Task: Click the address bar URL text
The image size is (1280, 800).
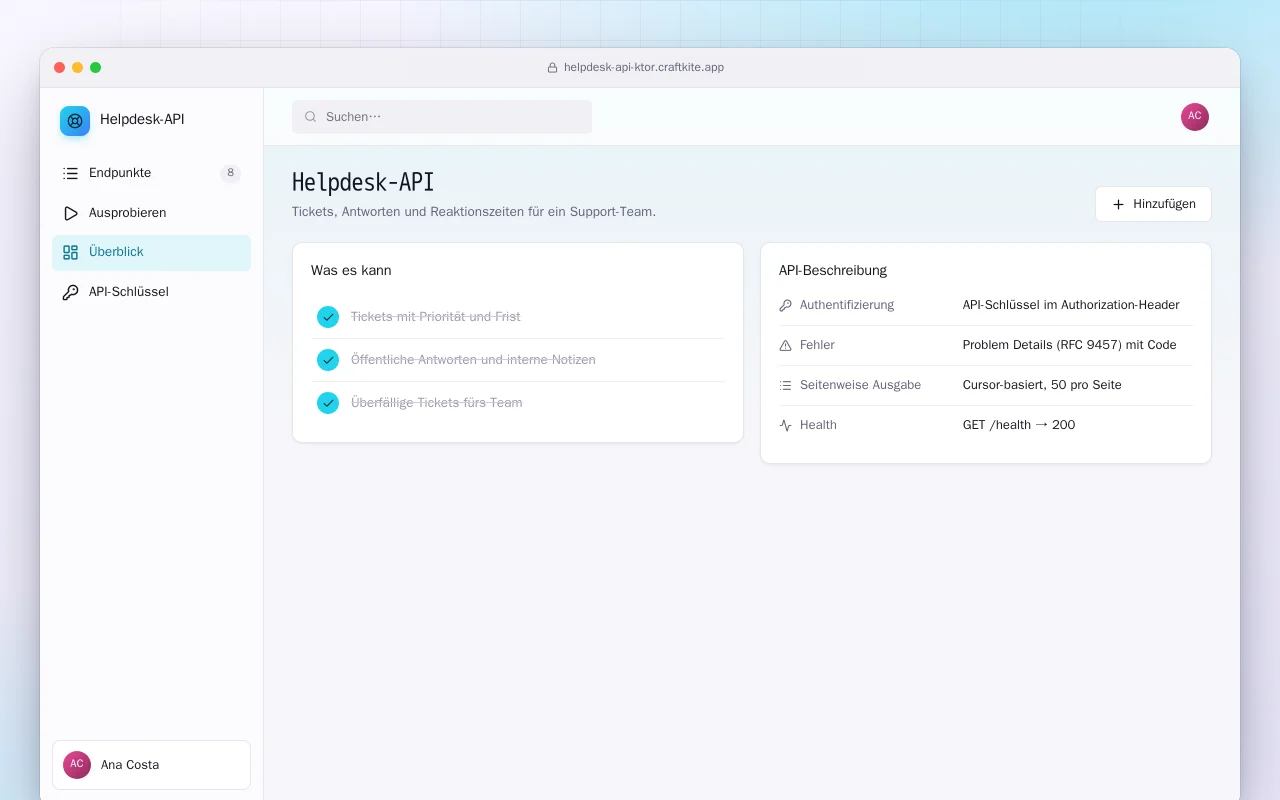Action: (644, 68)
